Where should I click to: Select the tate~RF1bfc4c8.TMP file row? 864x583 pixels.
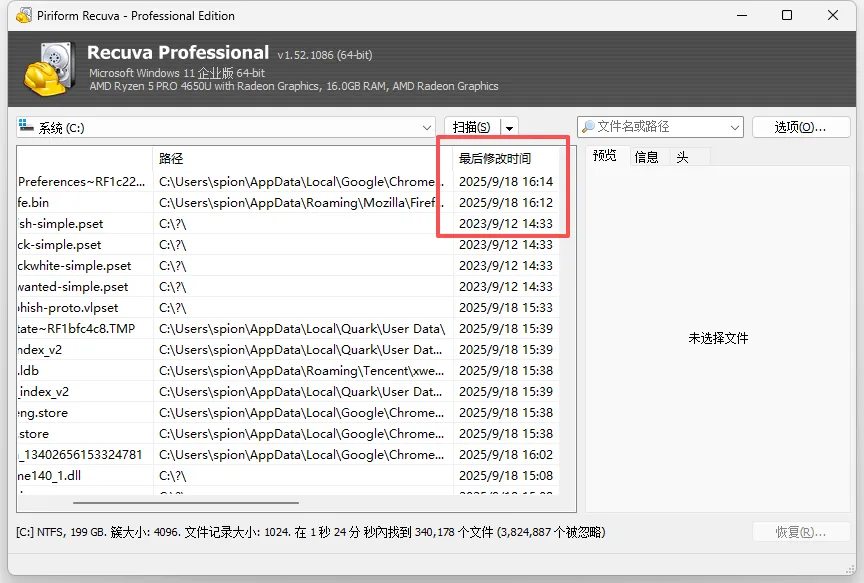[288, 329]
